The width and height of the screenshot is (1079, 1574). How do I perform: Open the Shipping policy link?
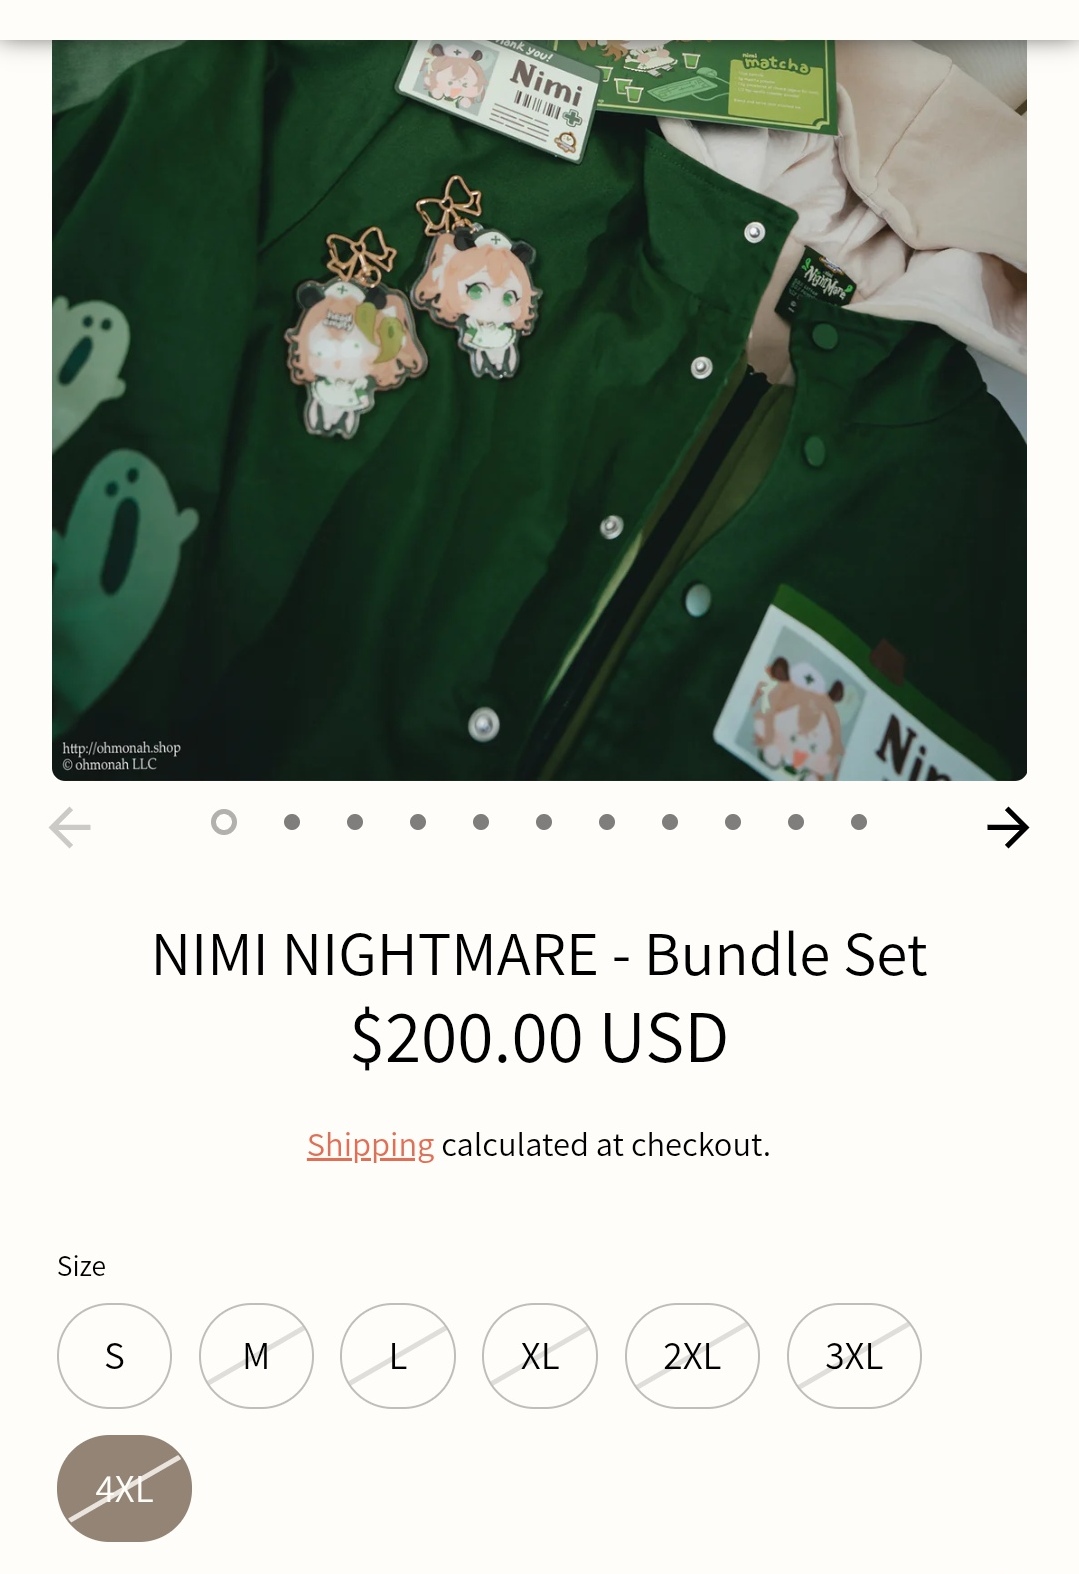point(370,1145)
